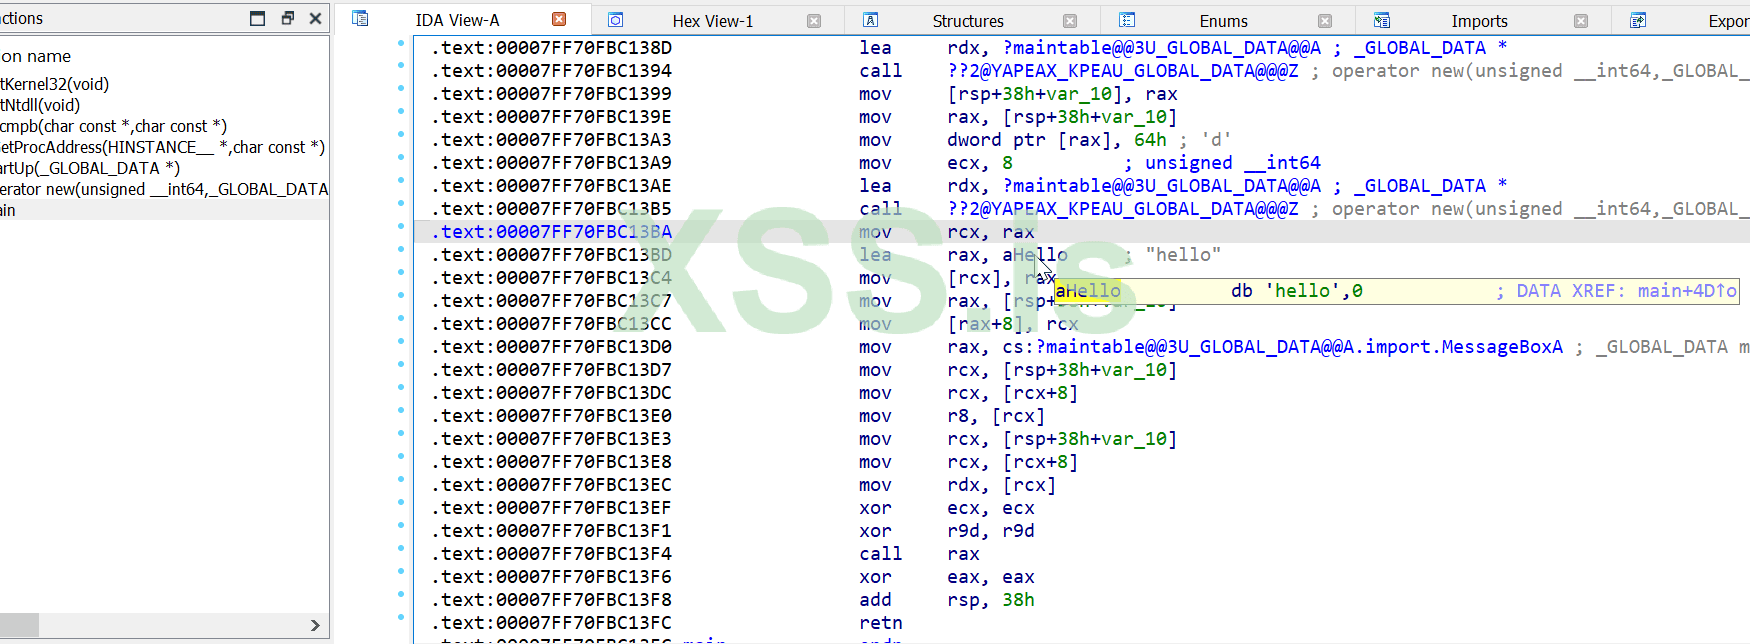This screenshot has height=644, width=1750.
Task: Click the Enums tab icon
Action: coord(1127,20)
